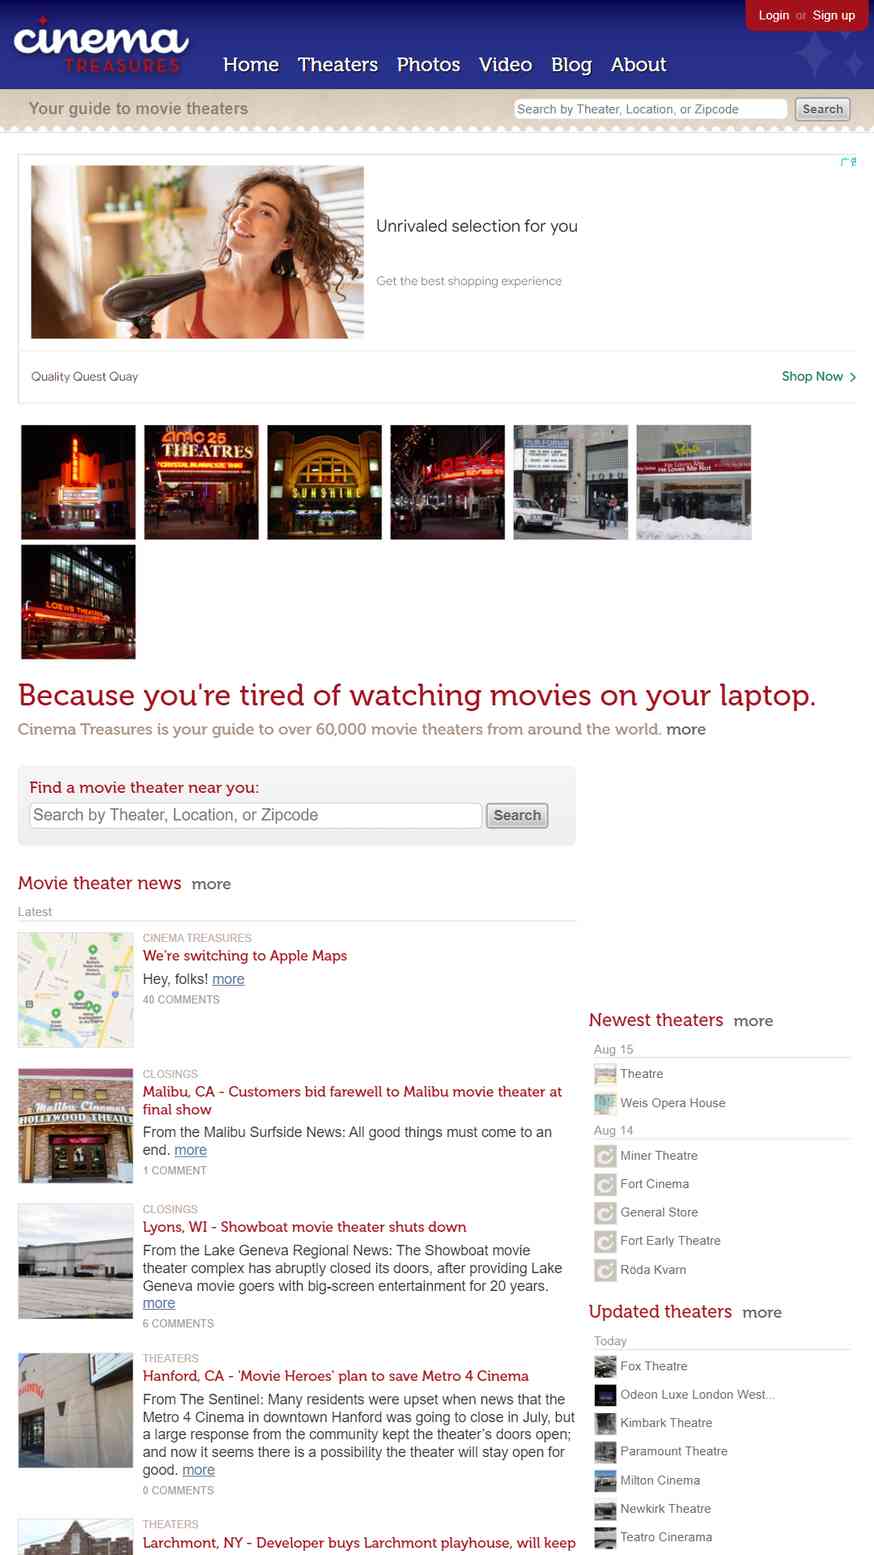874x1555 pixels.
Task: Open the Fort Early Theatre placeholder icon
Action: tap(605, 1241)
